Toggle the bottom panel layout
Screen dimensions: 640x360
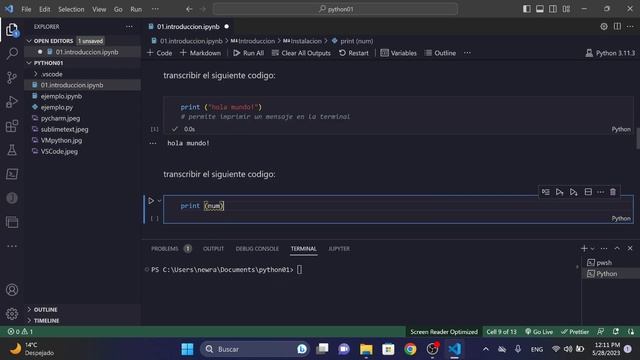(540, 9)
